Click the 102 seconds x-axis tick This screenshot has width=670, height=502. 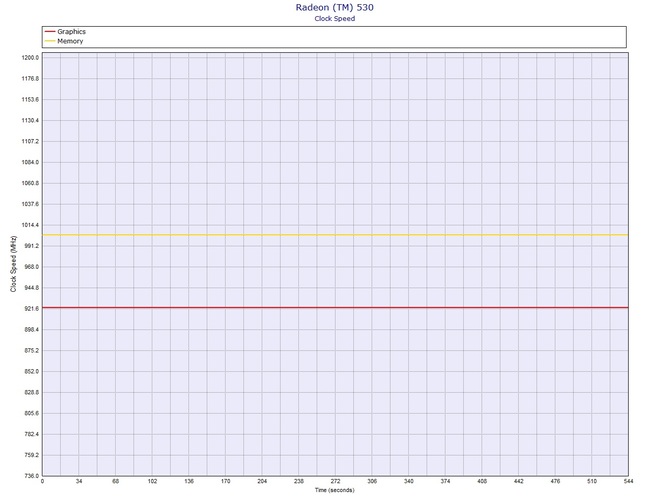coord(152,481)
